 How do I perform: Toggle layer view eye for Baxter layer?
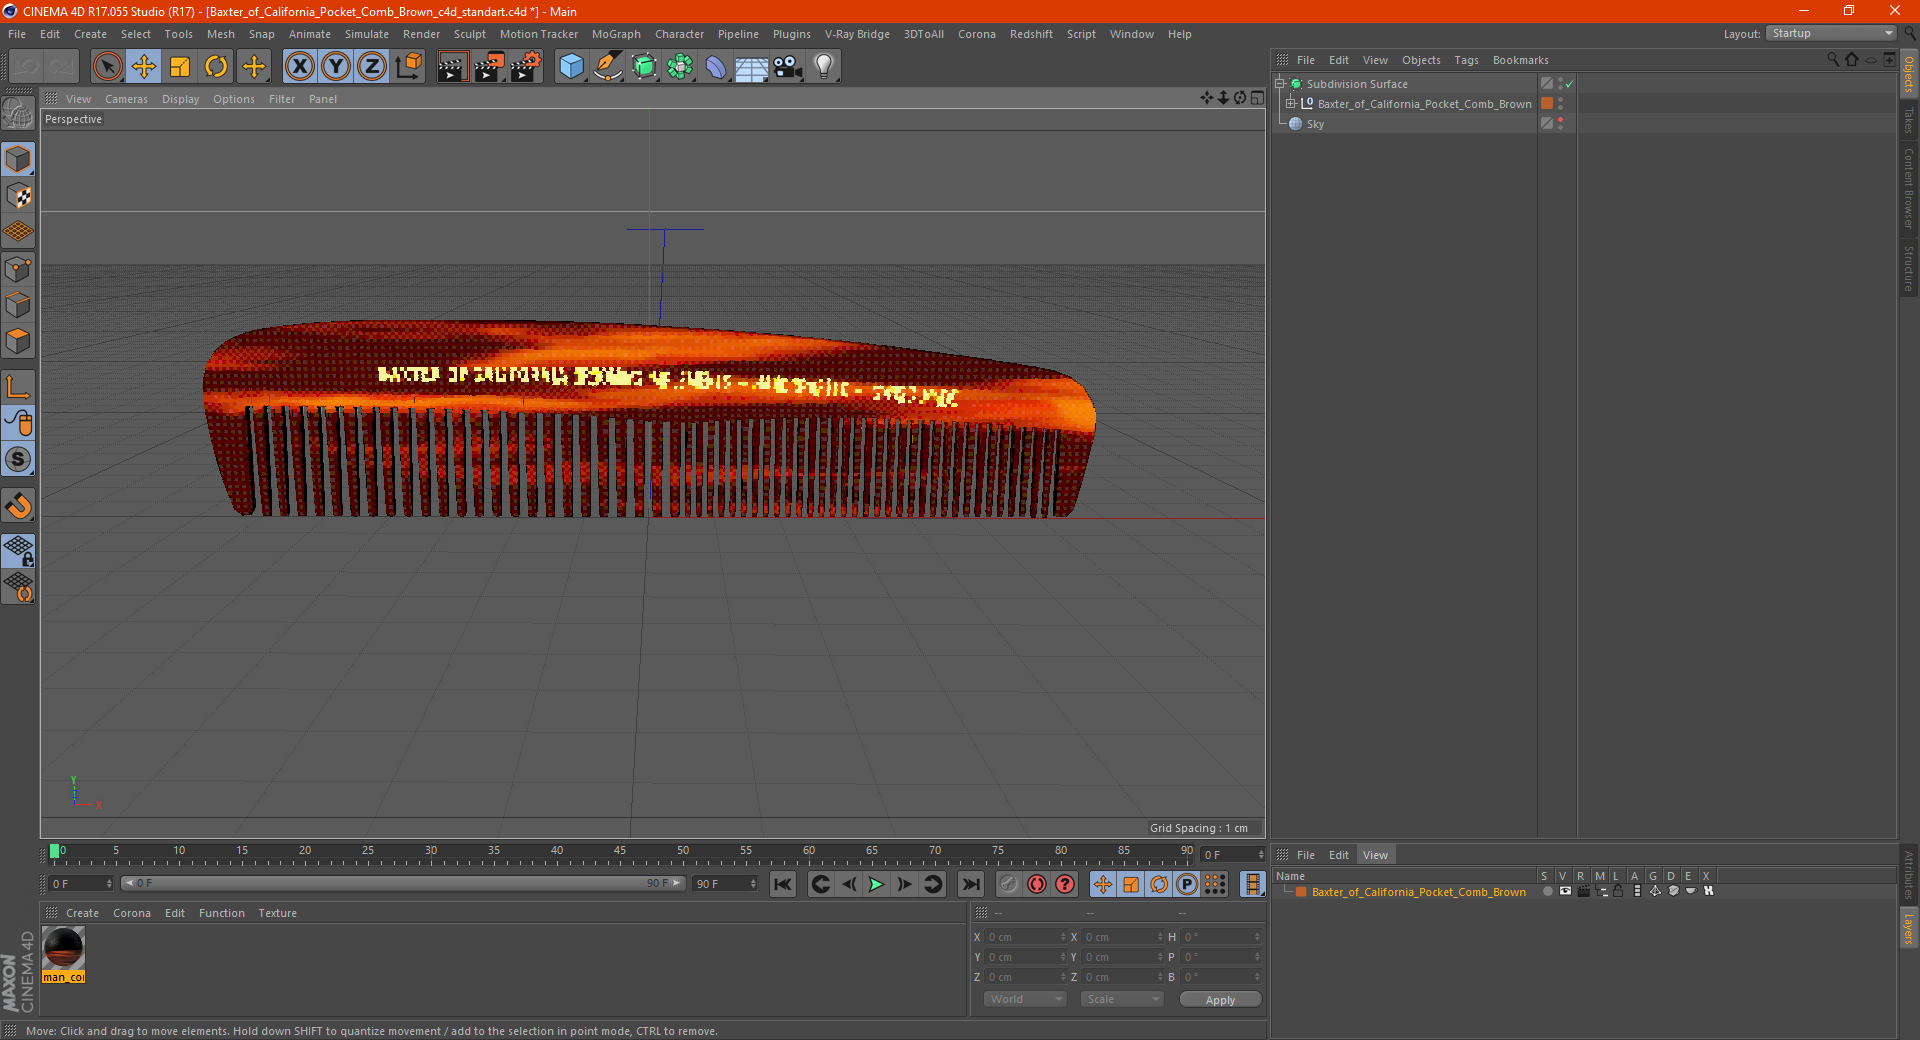pyautogui.click(x=1565, y=891)
